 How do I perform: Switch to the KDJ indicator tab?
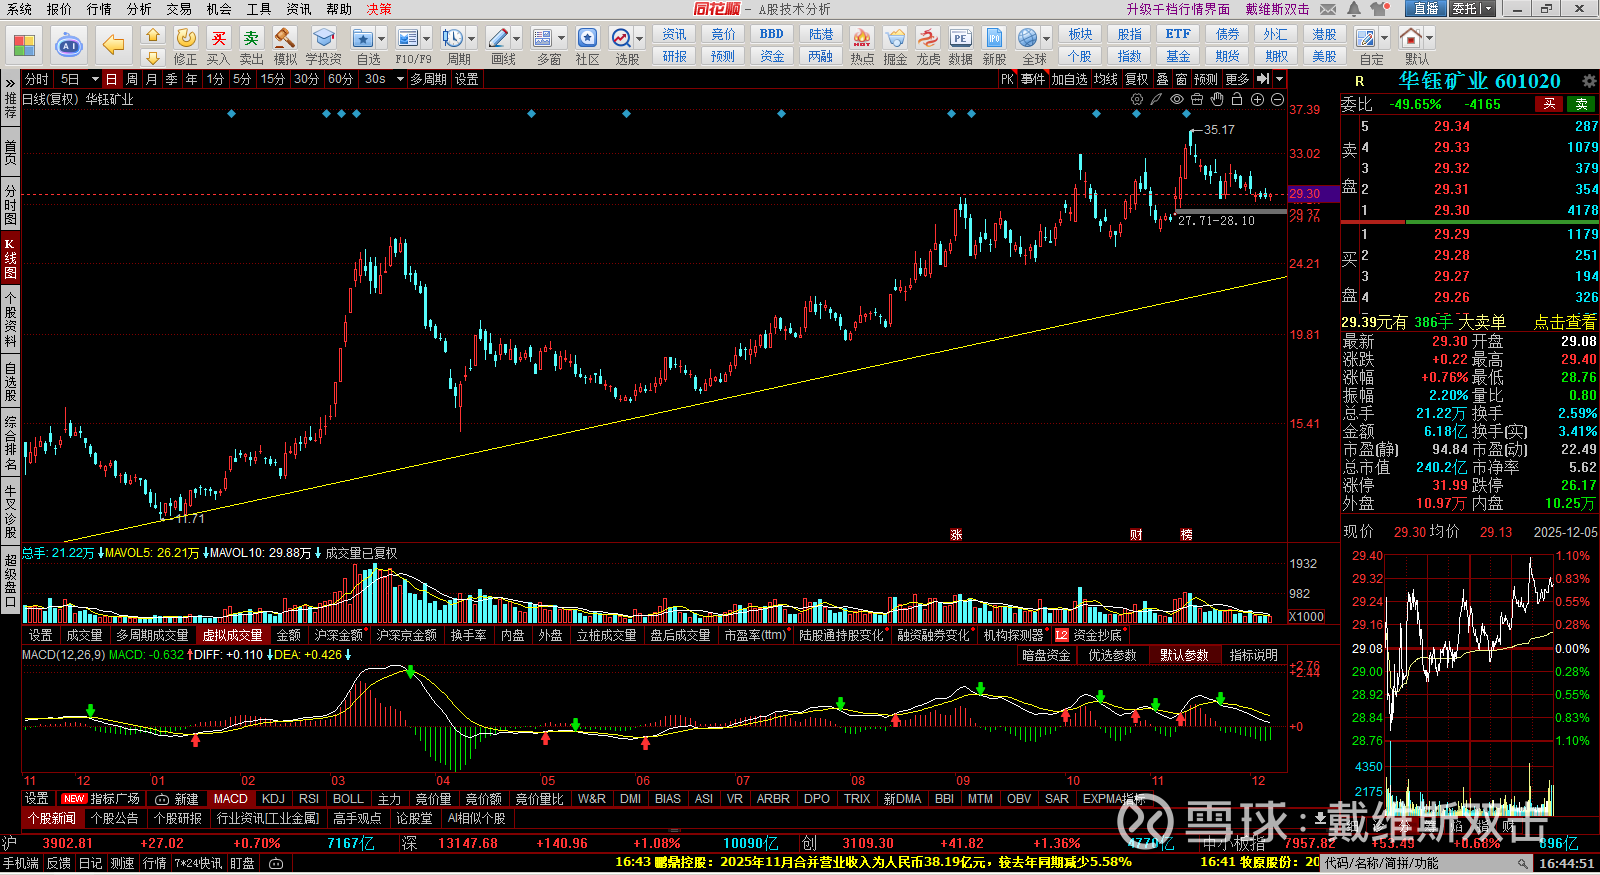tap(273, 798)
